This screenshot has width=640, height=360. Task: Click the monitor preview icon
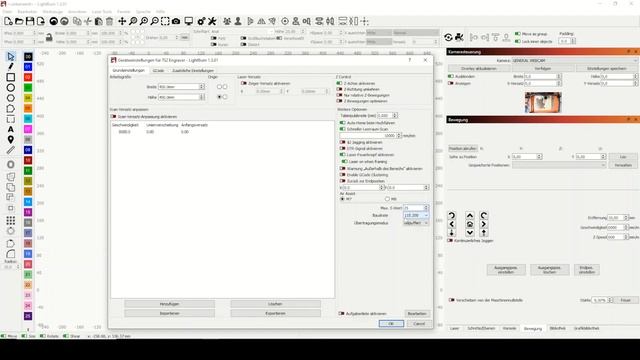(189, 21)
